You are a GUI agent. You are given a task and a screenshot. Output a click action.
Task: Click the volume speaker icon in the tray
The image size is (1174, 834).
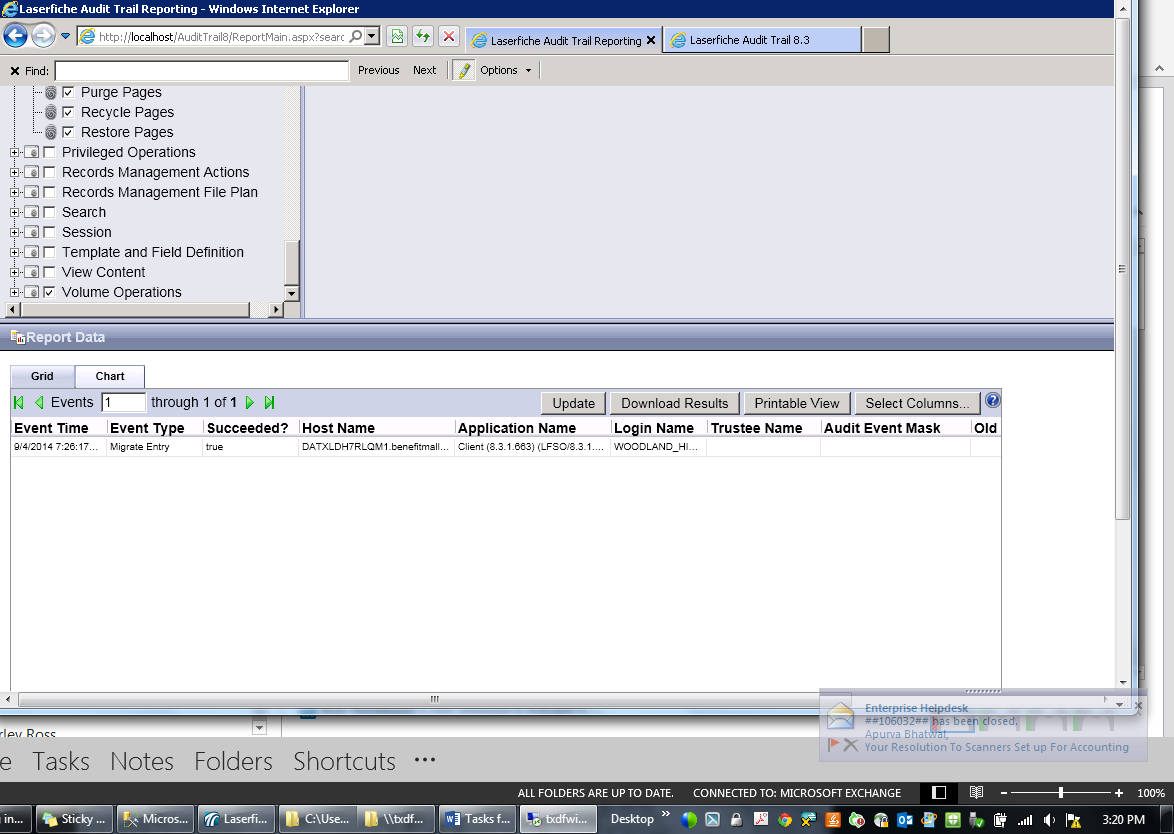tap(1050, 820)
